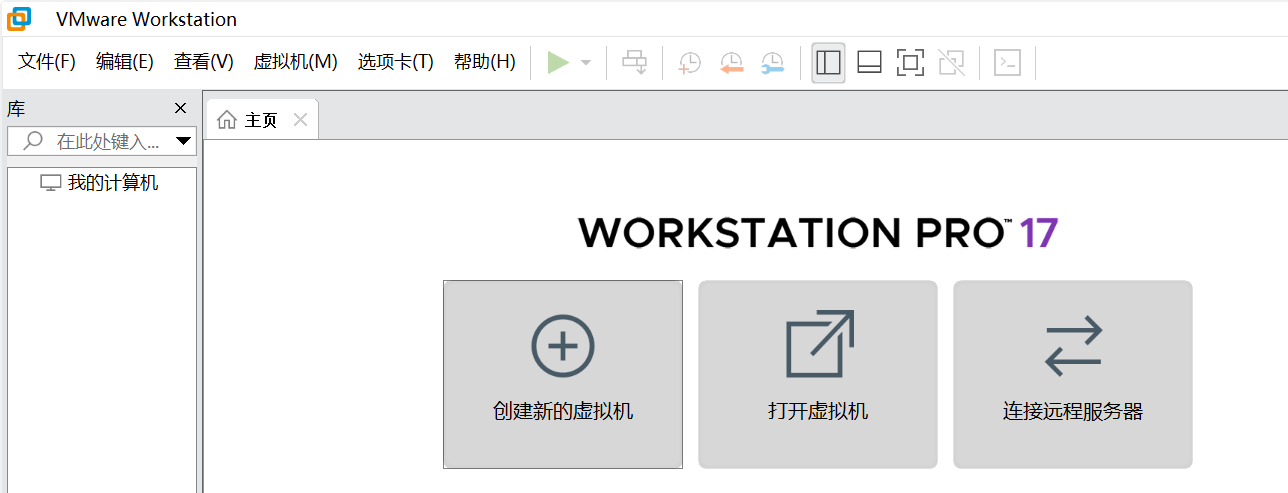Click the 打开虚拟机 button
The width and height of the screenshot is (1288, 493).
818,374
